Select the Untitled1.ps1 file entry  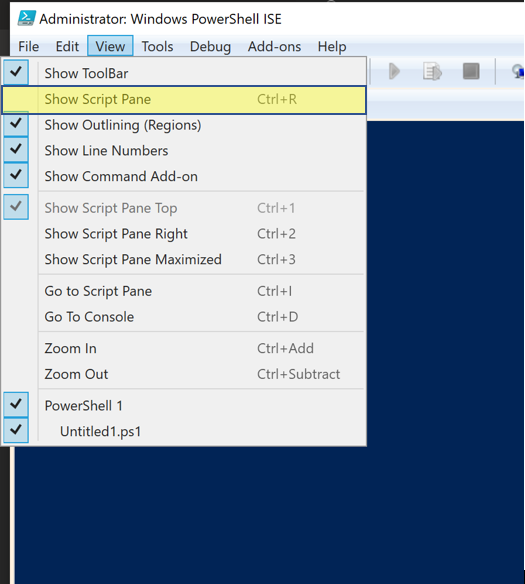pyautogui.click(x=184, y=431)
